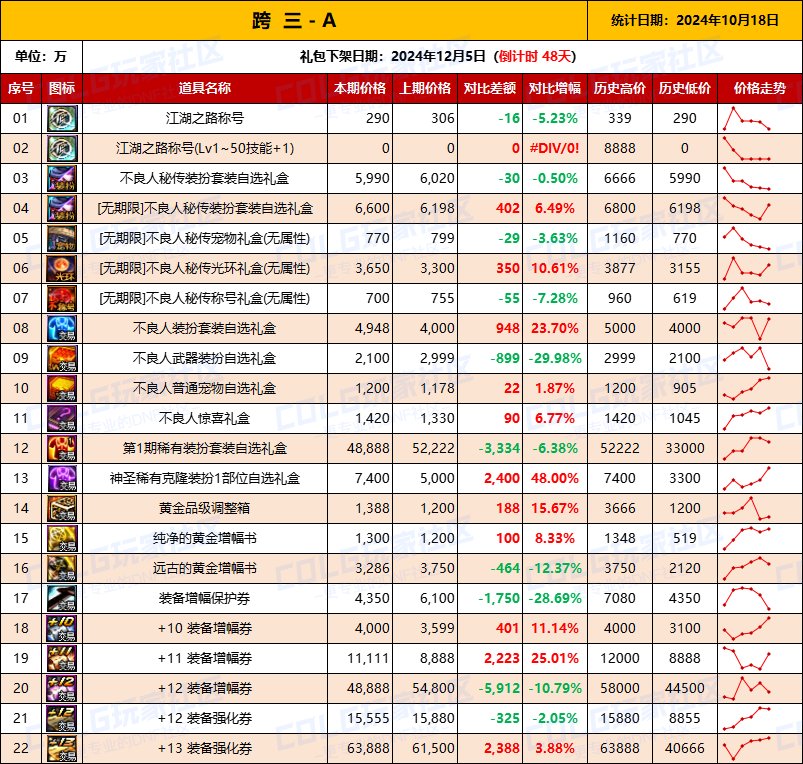Click the row 21 +12 装备强化券 icon

pos(62,718)
